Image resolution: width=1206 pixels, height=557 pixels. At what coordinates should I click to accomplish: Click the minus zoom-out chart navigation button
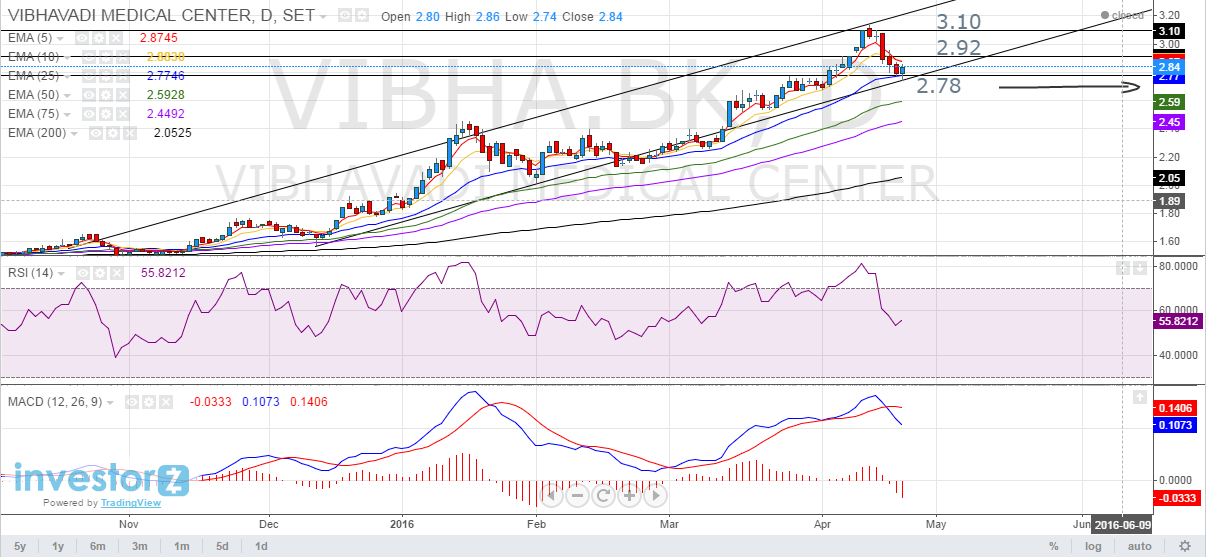click(577, 494)
